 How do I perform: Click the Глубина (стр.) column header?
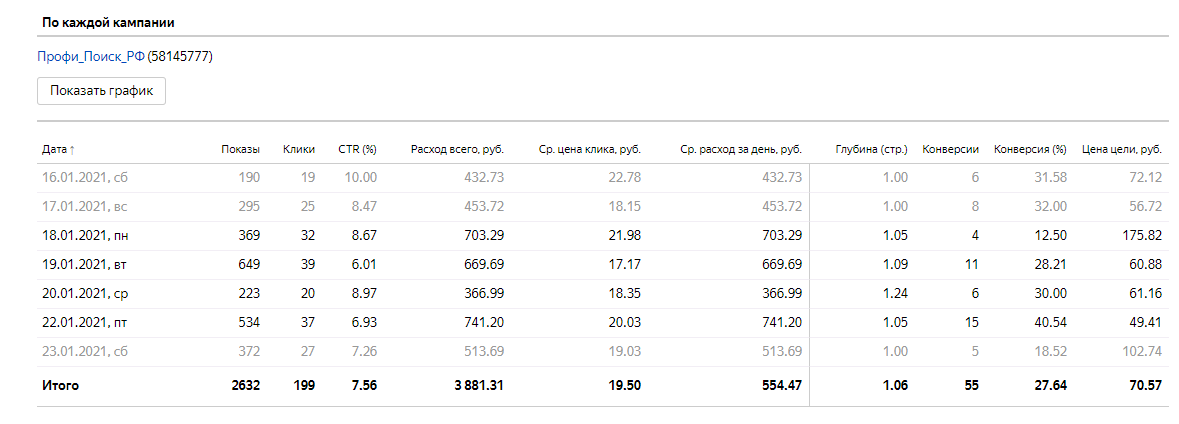871,150
